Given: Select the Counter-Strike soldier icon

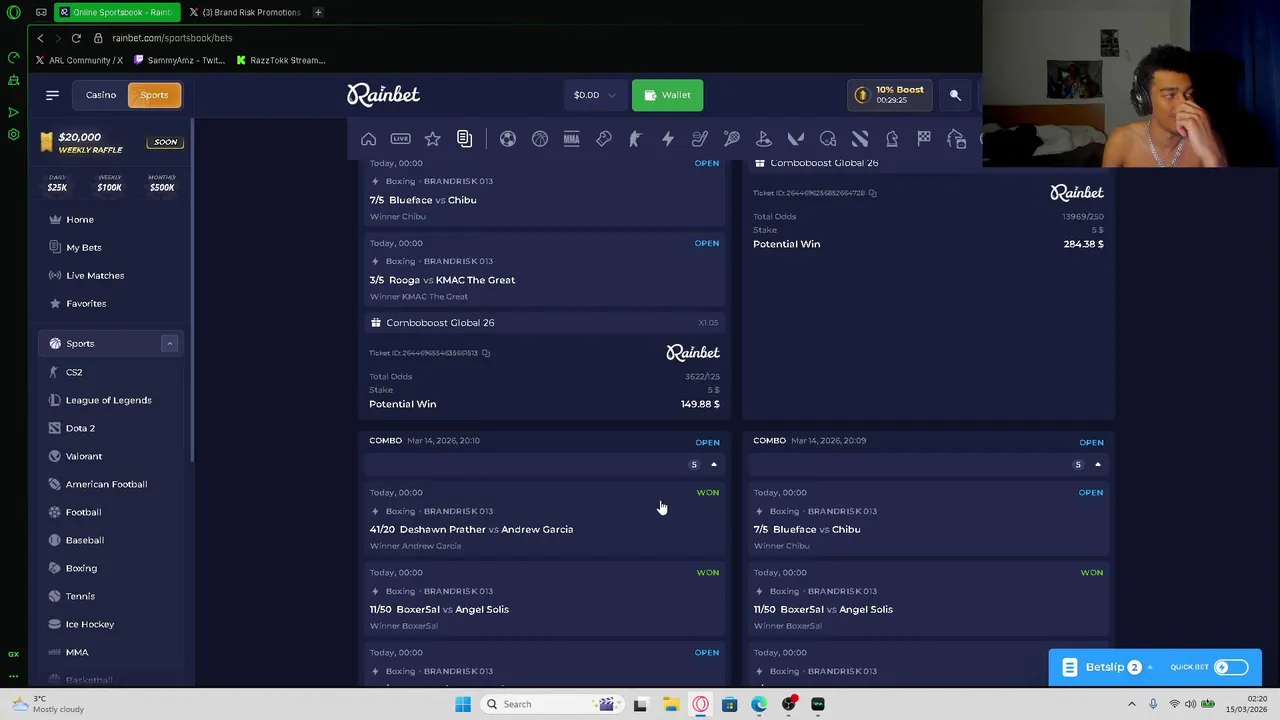Looking at the screenshot, I should tap(635, 139).
